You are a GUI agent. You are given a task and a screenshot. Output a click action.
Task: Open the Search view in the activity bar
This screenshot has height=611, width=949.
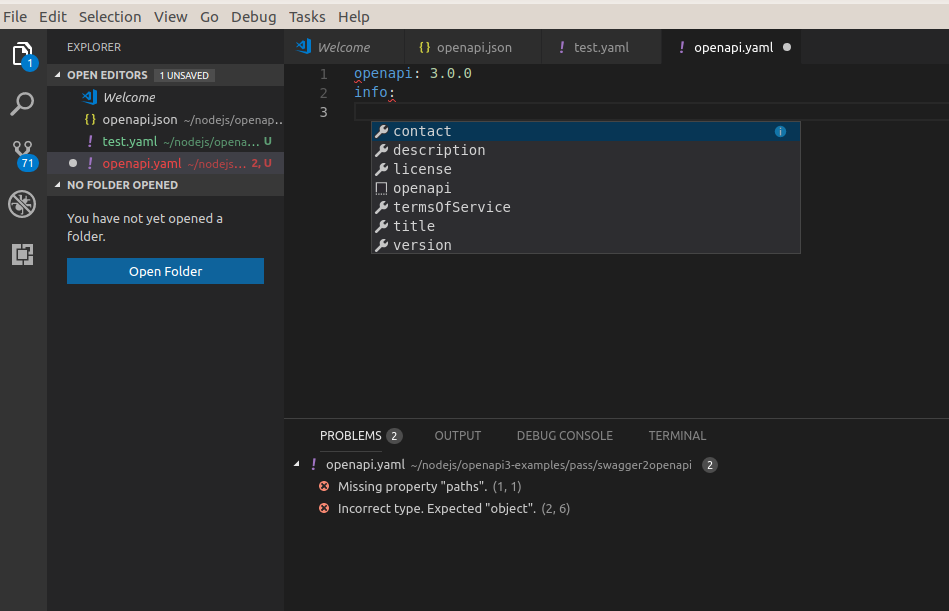point(22,104)
